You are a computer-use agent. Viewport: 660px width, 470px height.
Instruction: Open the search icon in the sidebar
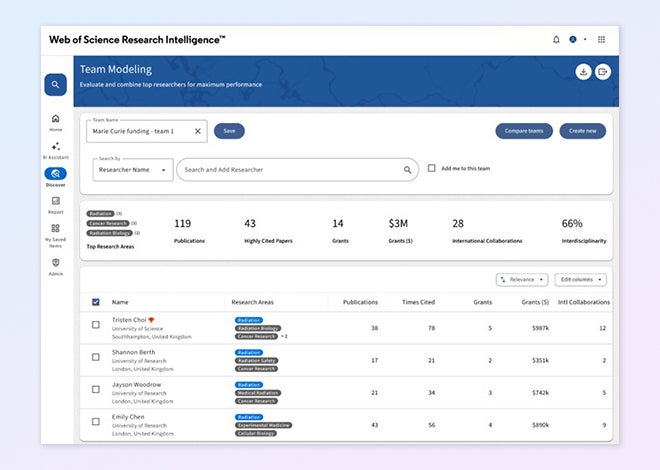(55, 85)
